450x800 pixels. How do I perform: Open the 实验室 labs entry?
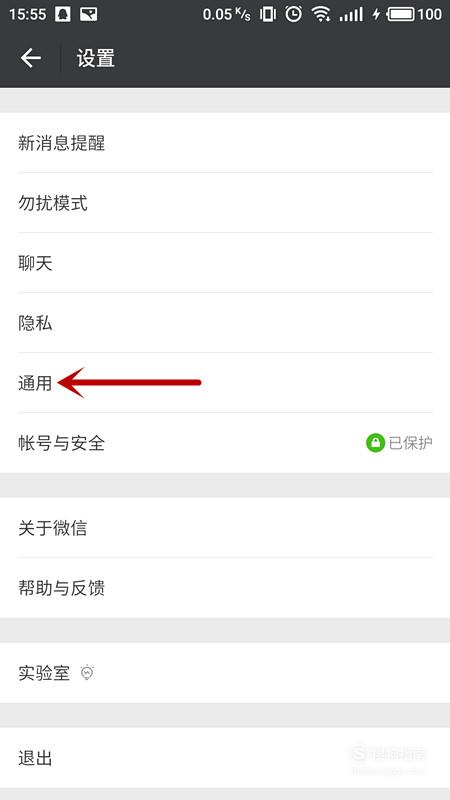[x=225, y=673]
